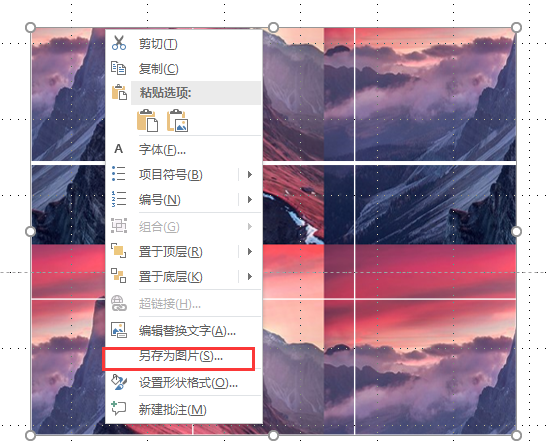
Task: Click the Font letter A icon
Action: pyautogui.click(x=118, y=149)
